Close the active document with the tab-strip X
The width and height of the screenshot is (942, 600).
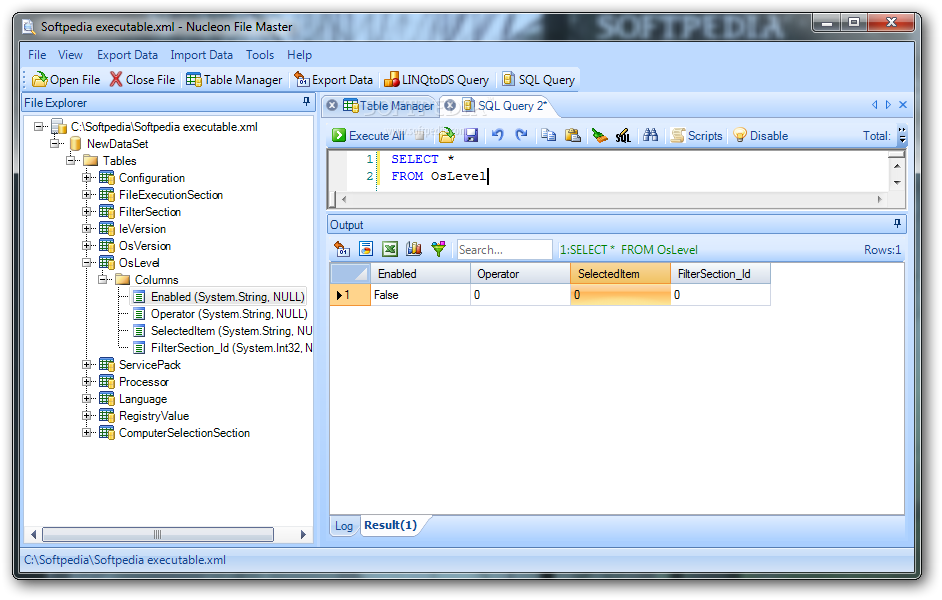902,105
